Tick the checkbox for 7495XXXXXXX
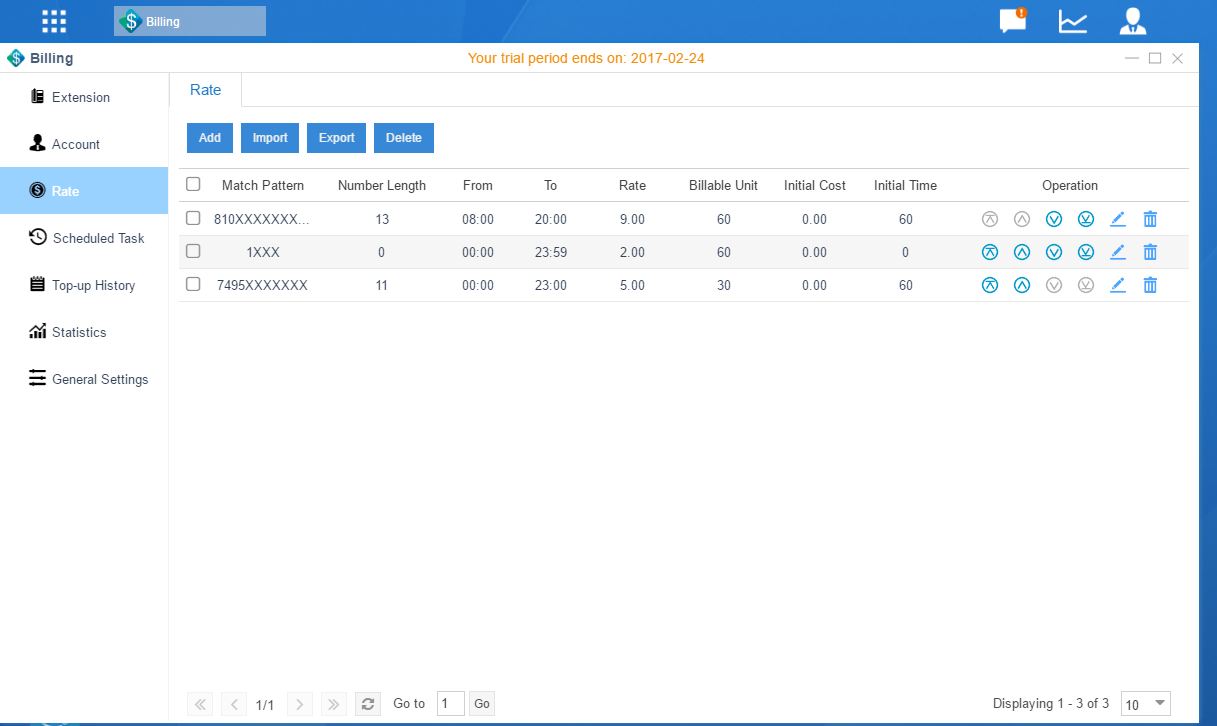 193,285
